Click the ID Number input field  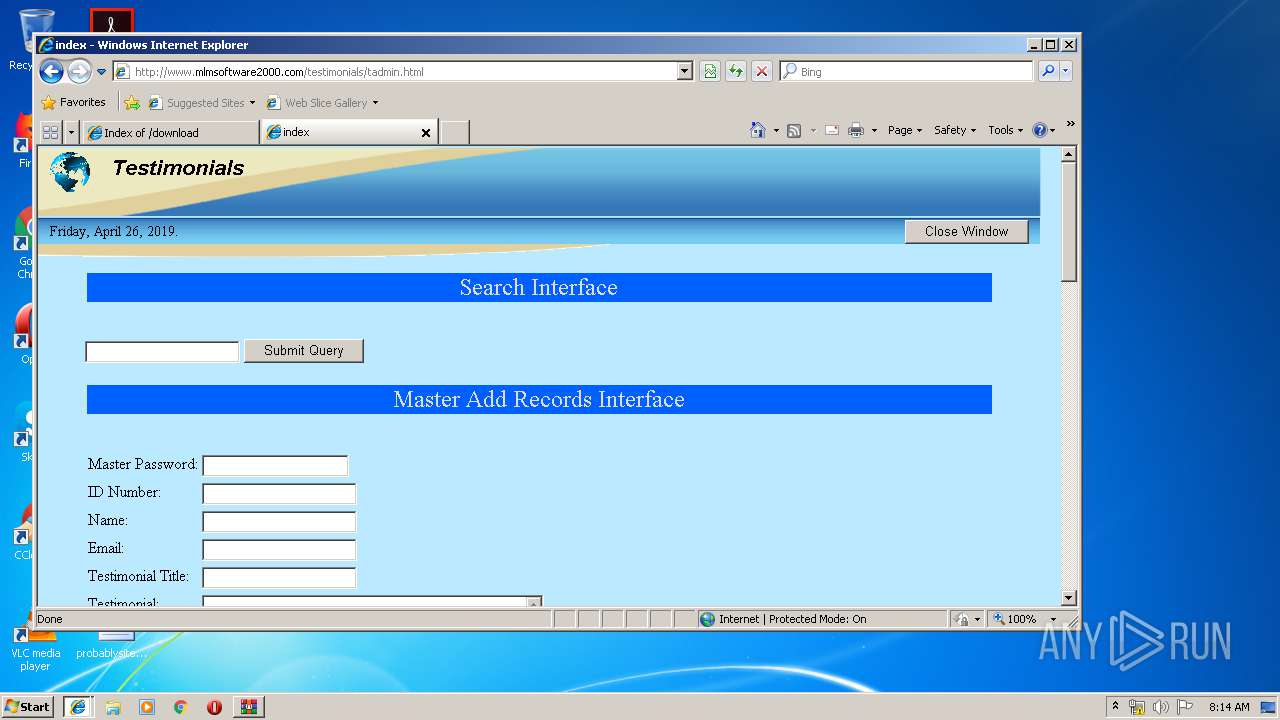(x=279, y=493)
